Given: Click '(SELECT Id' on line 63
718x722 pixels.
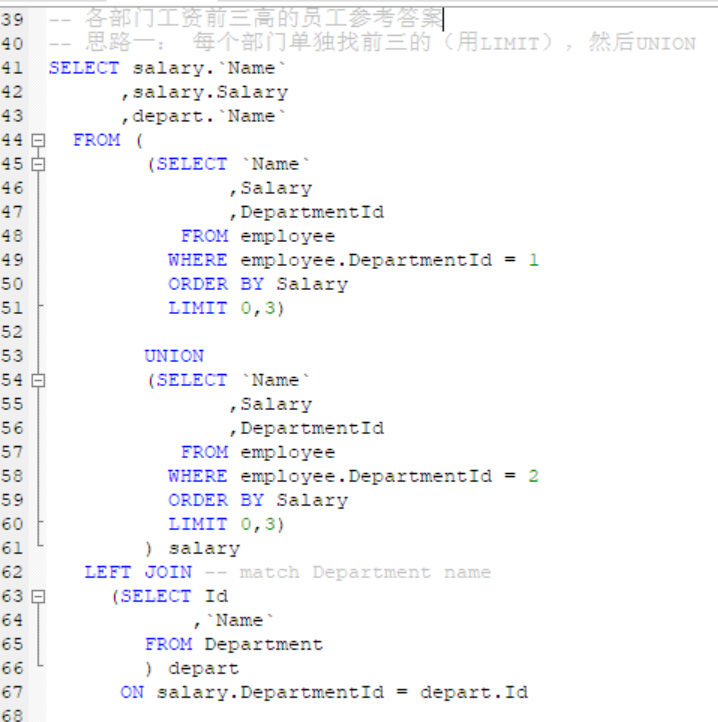Looking at the screenshot, I should (x=170, y=597).
